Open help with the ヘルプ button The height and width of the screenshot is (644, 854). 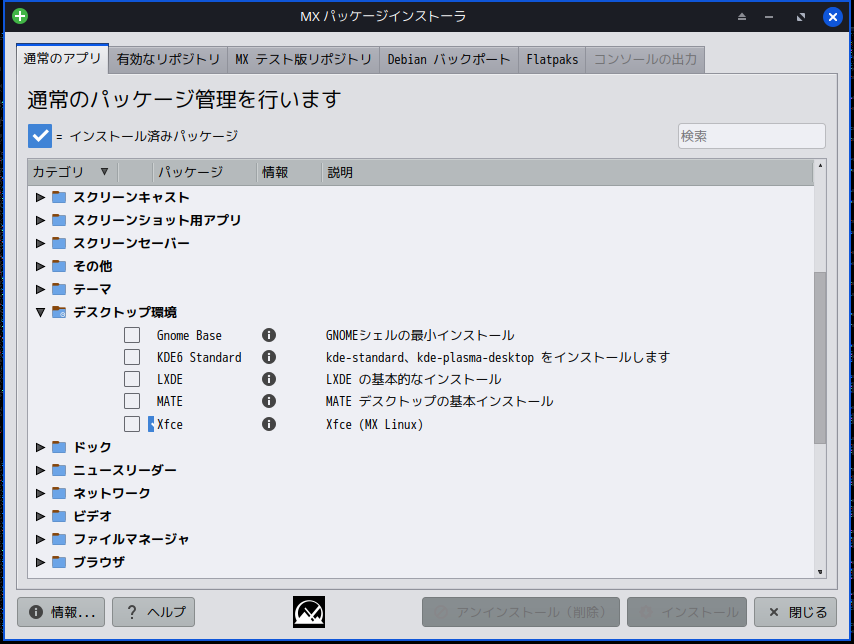pos(154,612)
